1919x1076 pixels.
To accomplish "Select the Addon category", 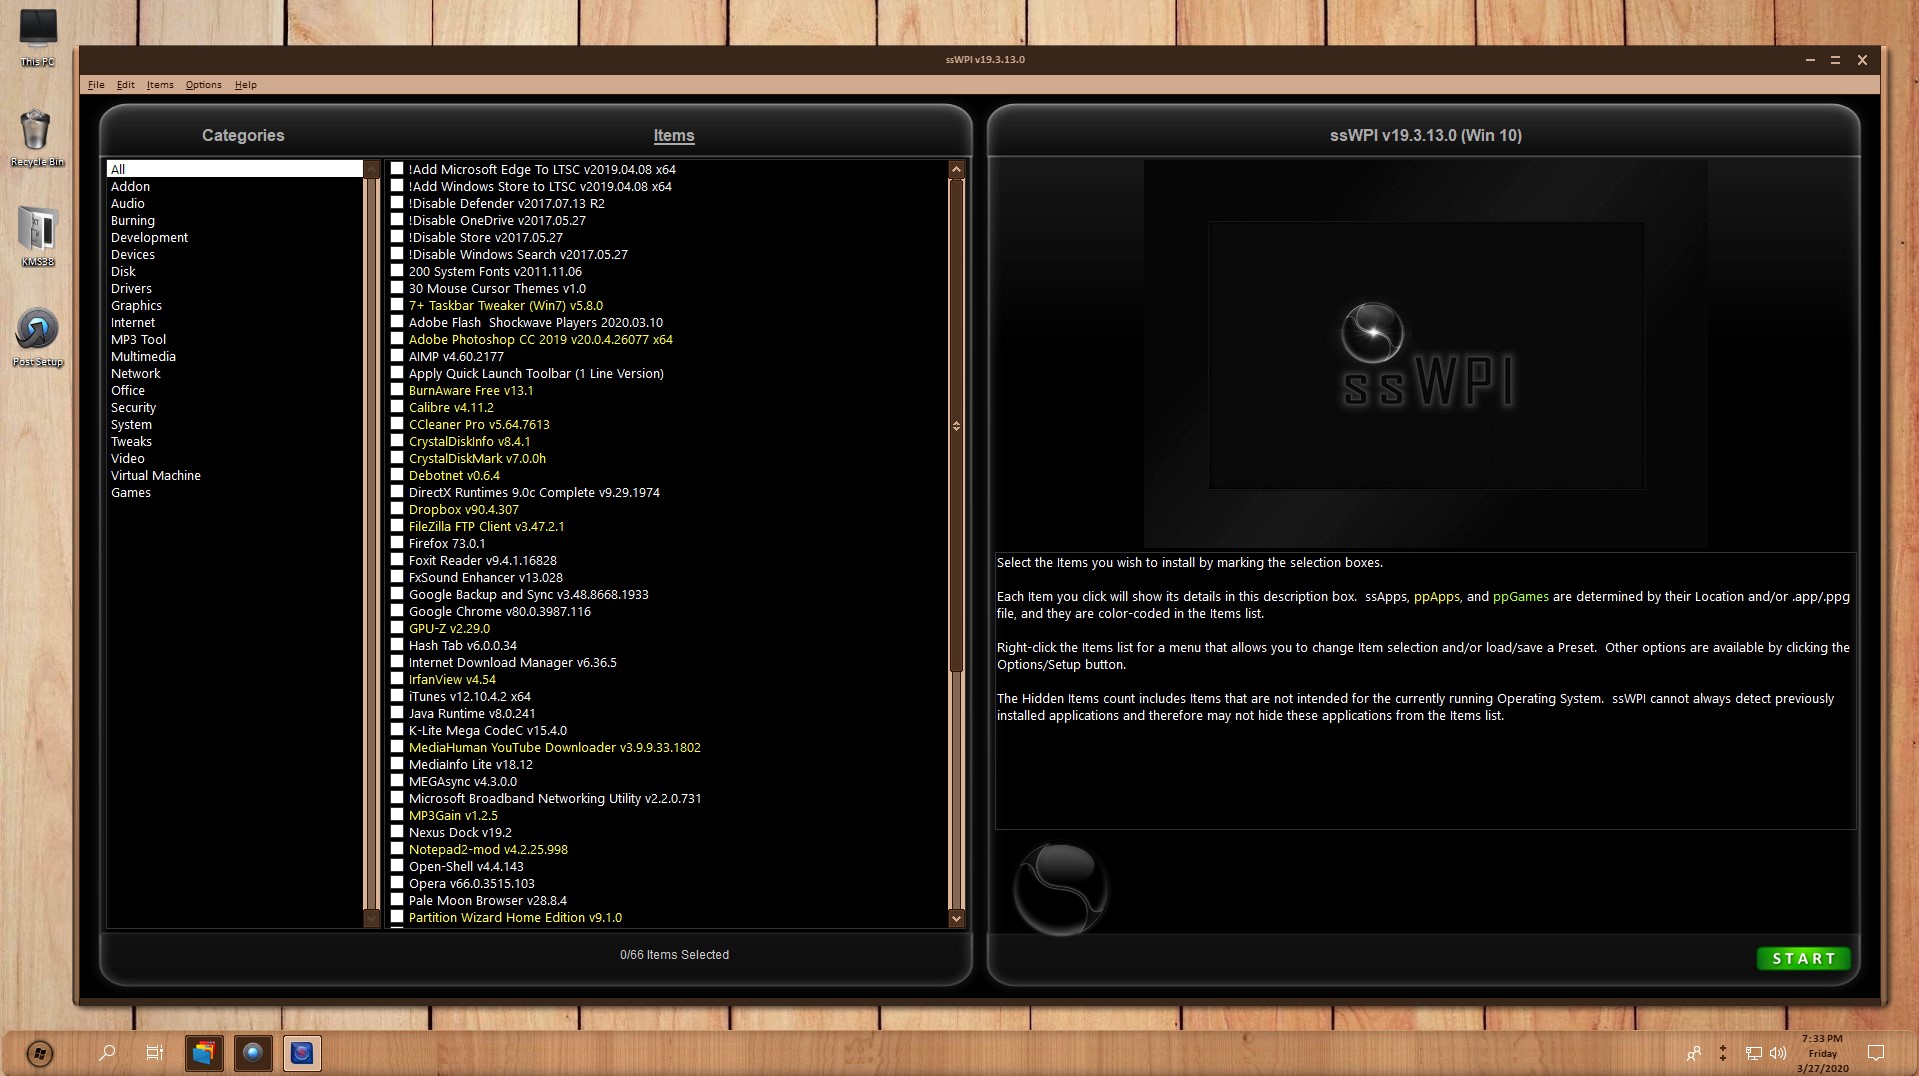I will tap(130, 186).
